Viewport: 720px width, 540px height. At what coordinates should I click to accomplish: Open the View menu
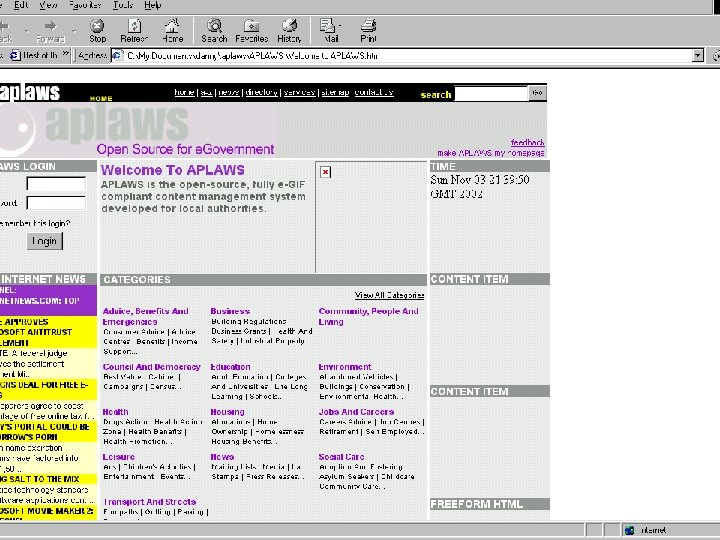tap(48, 5)
